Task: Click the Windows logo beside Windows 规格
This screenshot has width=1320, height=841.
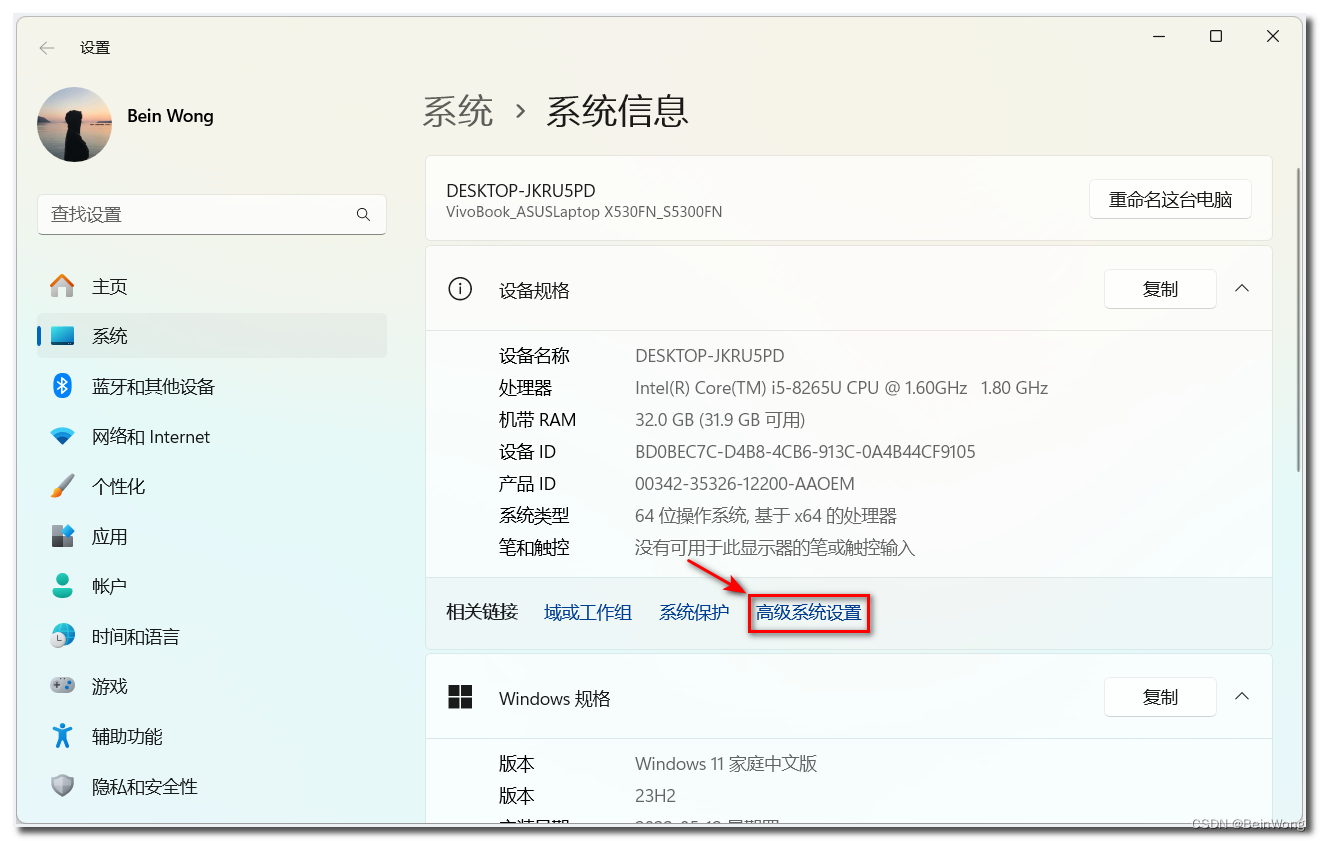Action: click(x=460, y=698)
